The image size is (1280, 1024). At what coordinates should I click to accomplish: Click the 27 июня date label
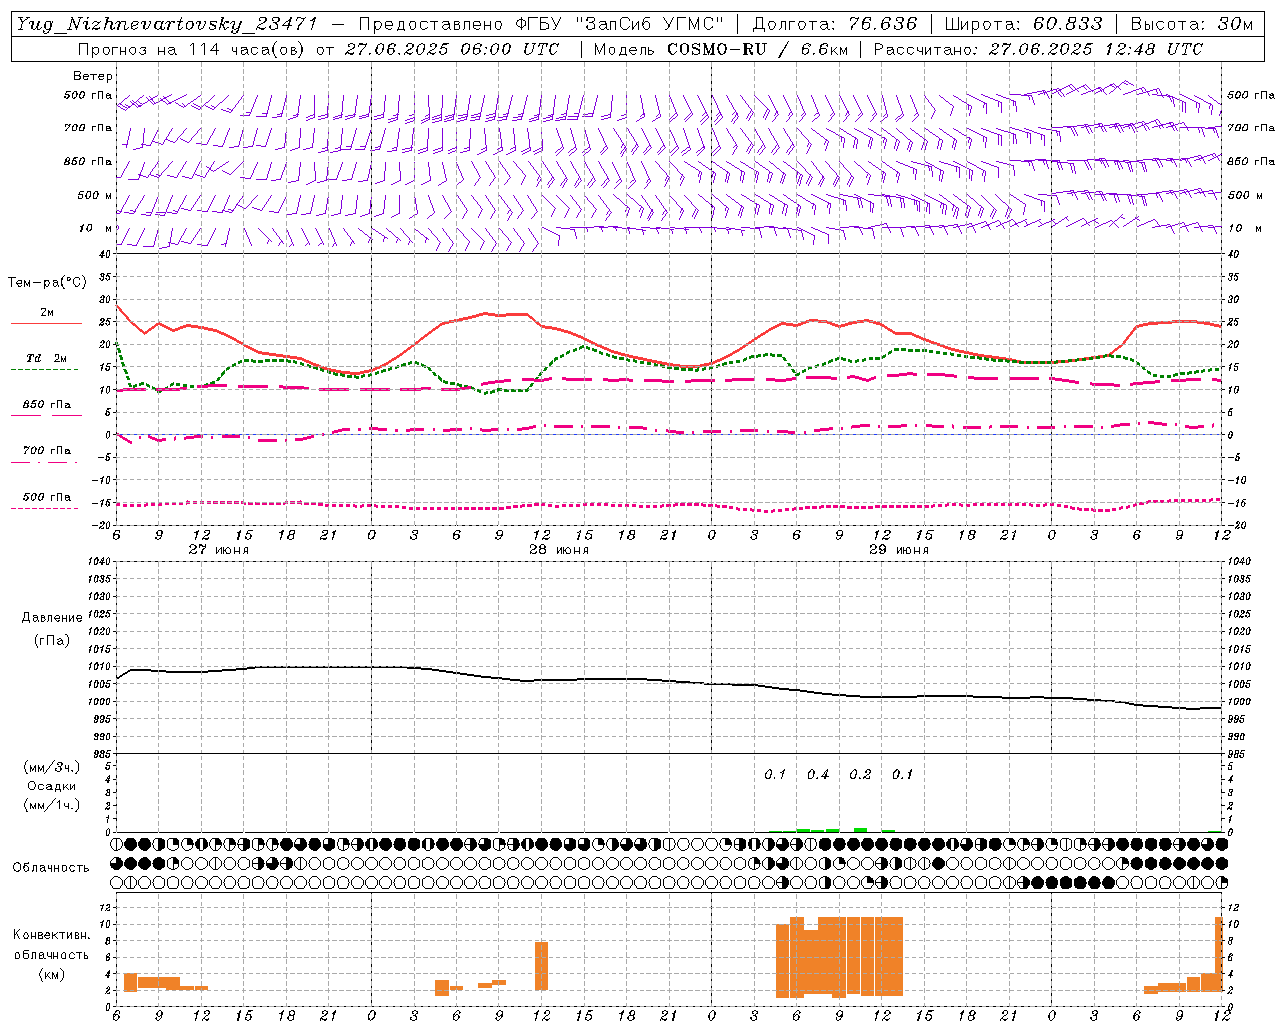pos(219,550)
